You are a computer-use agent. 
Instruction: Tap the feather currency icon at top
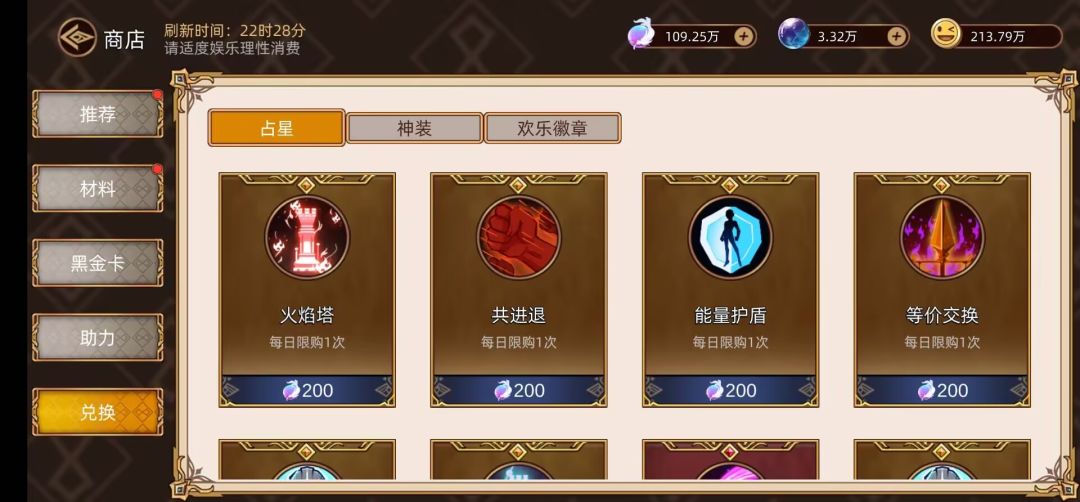tap(641, 34)
